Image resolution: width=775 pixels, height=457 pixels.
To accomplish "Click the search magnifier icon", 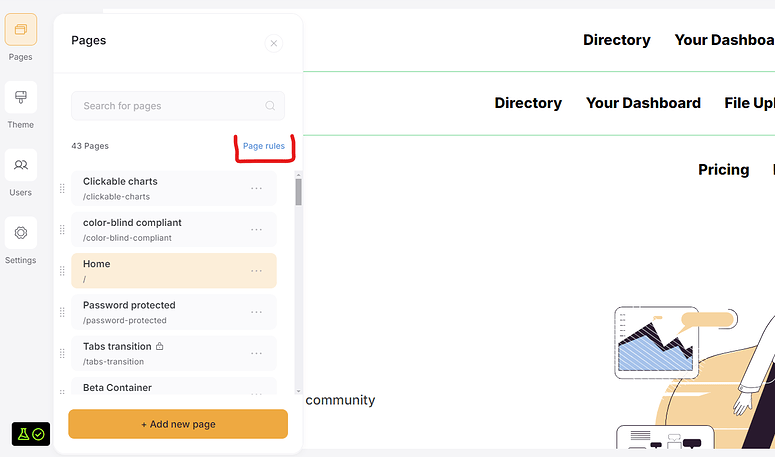I will (x=270, y=106).
